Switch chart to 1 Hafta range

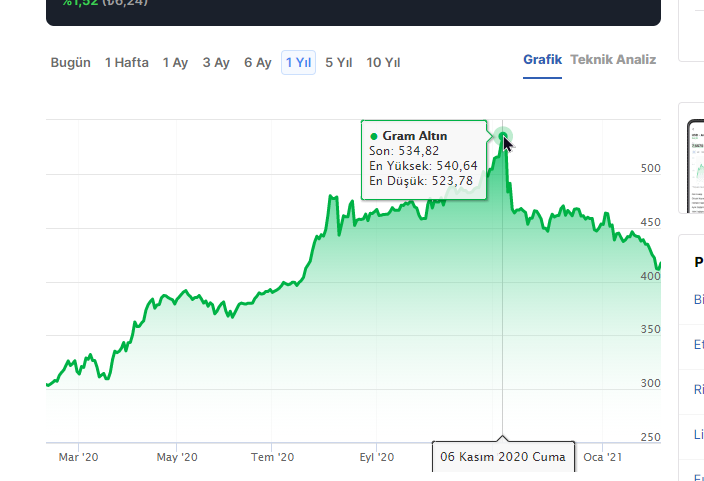tap(127, 63)
